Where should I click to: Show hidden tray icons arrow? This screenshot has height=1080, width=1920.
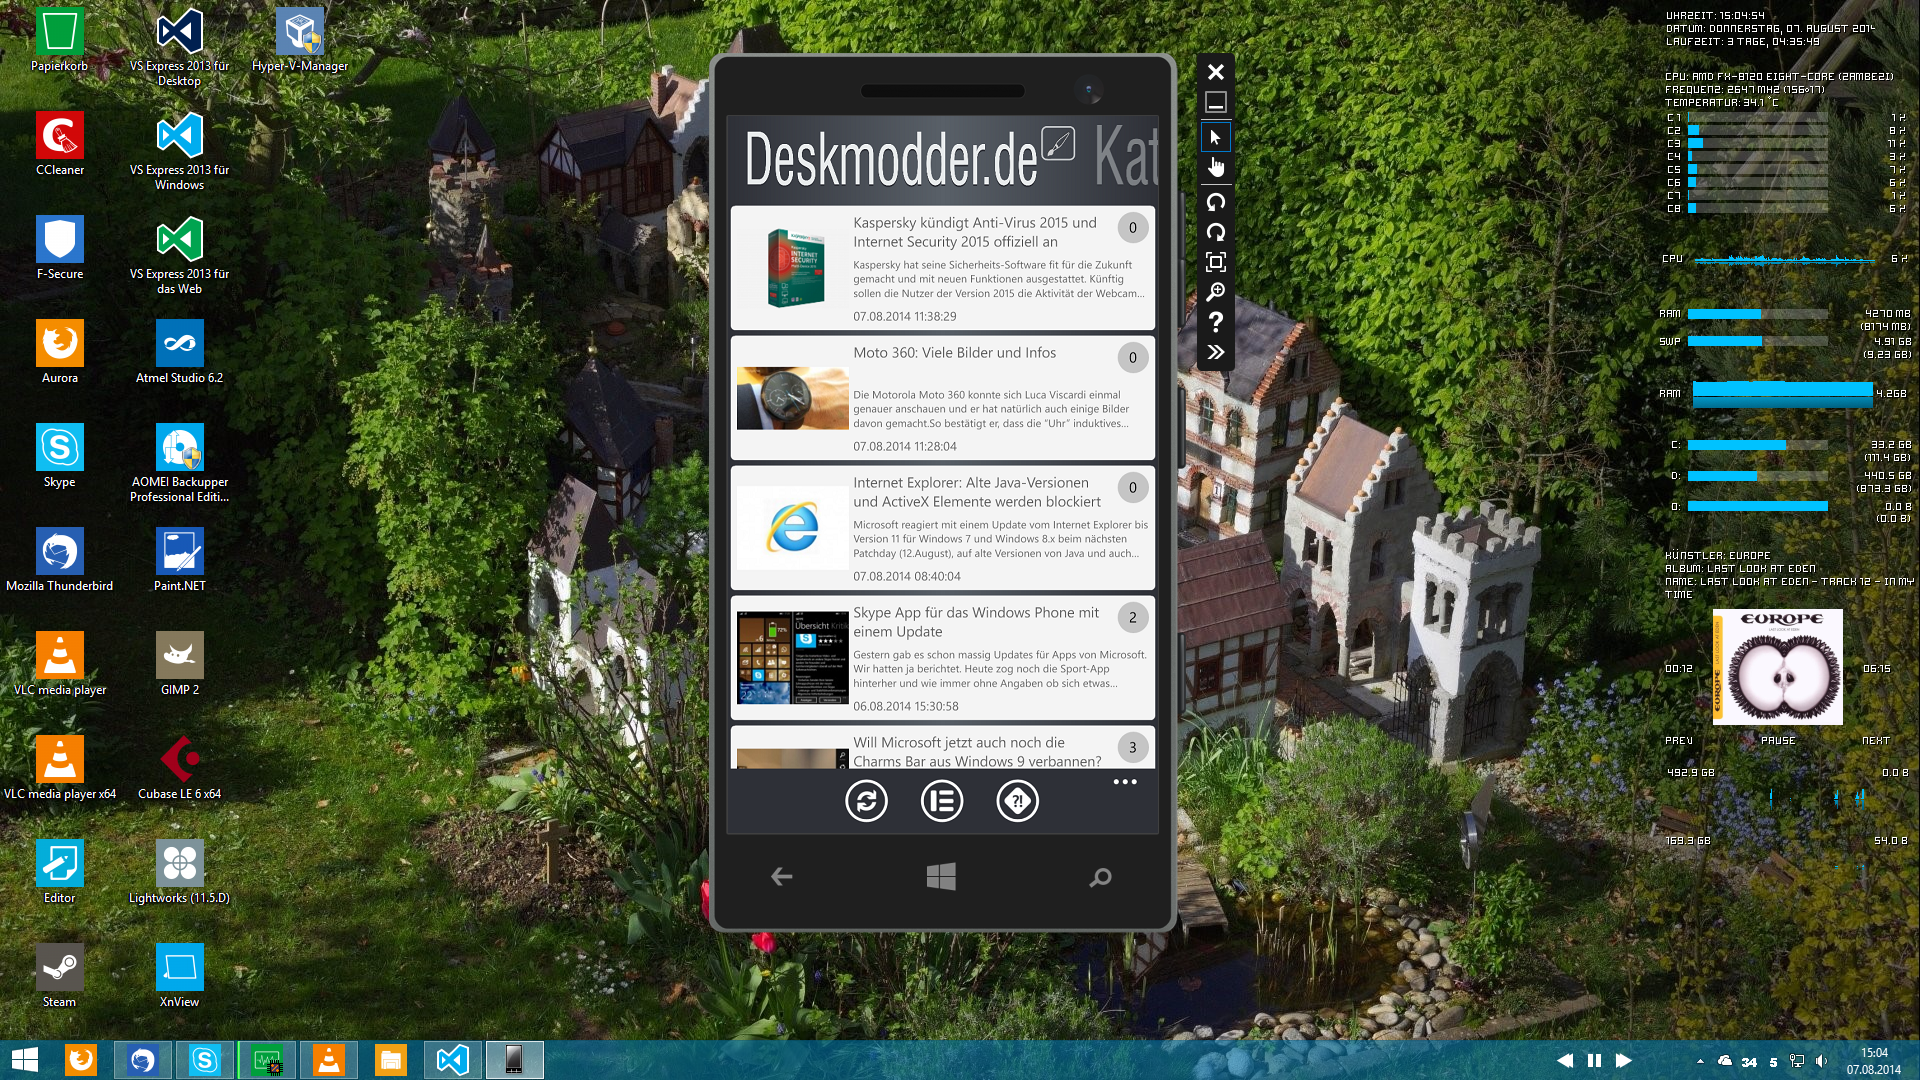click(1700, 1061)
